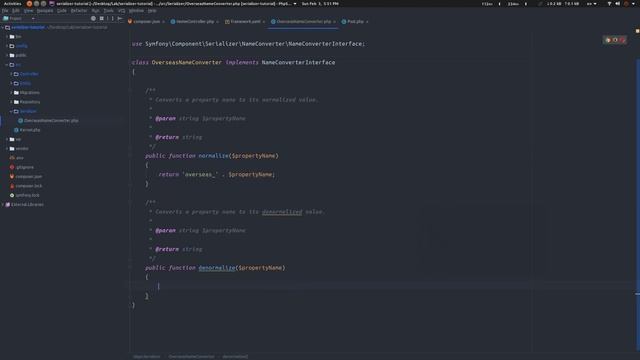
Task: Open the system menu arrow
Action: coord(634,4)
